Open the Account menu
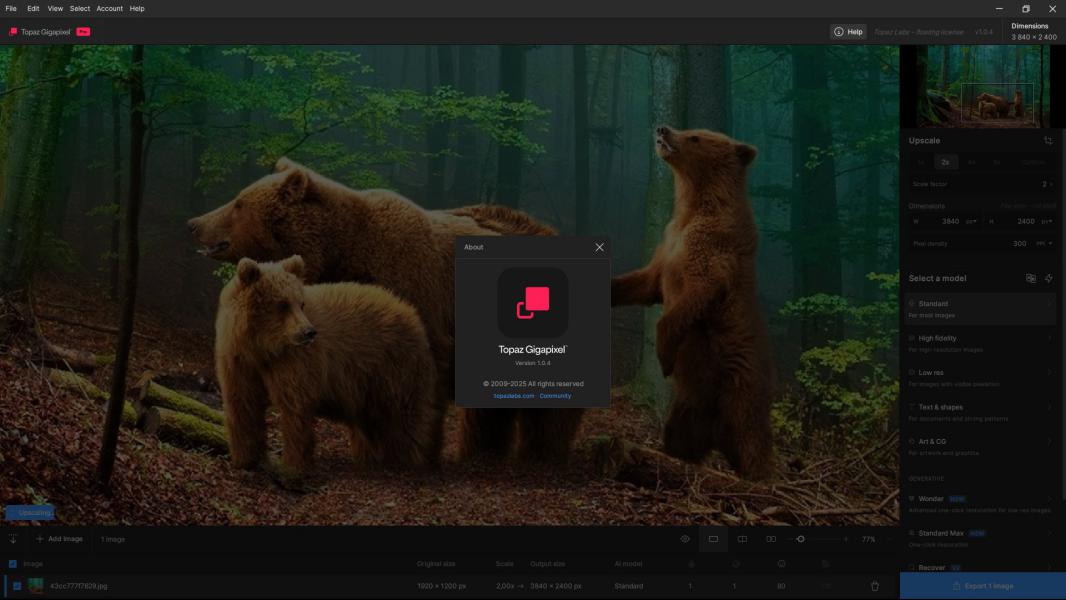 click(x=109, y=8)
